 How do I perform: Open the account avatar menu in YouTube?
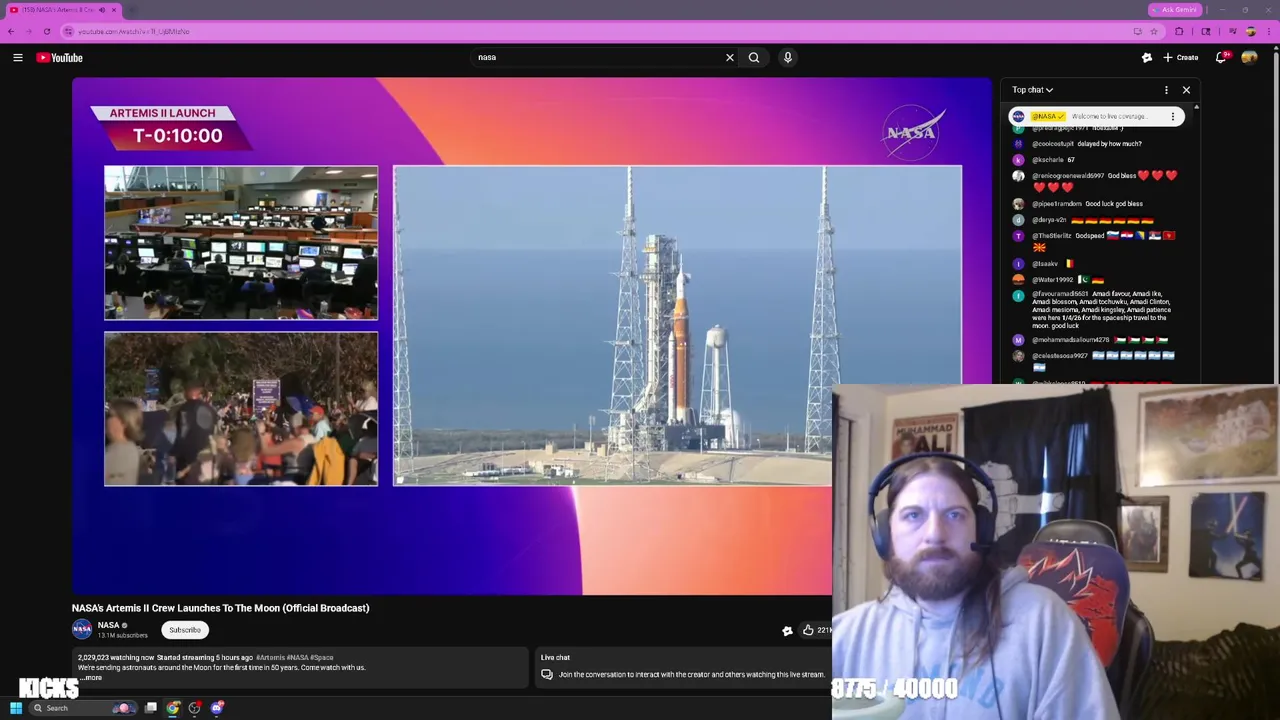click(x=1249, y=58)
